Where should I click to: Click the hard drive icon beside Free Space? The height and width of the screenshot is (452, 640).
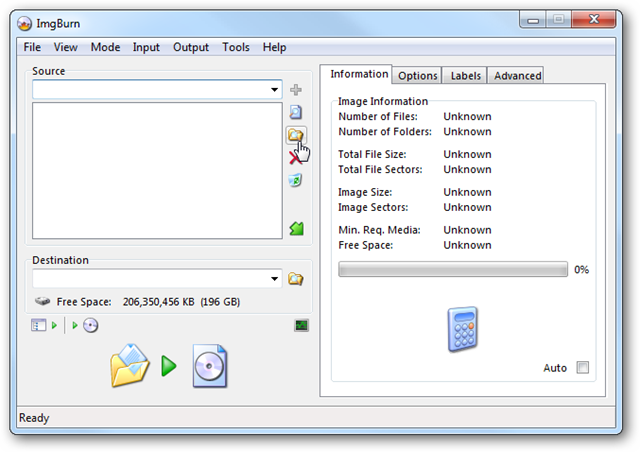tap(42, 301)
